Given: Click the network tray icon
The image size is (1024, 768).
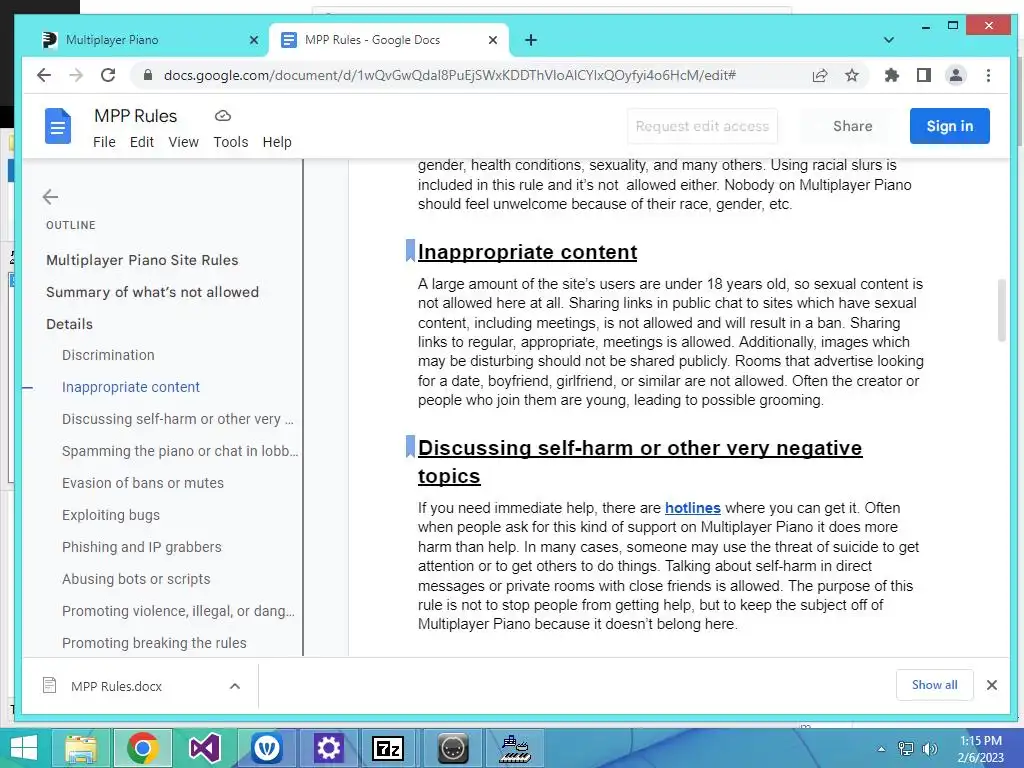Looking at the screenshot, I should [906, 749].
